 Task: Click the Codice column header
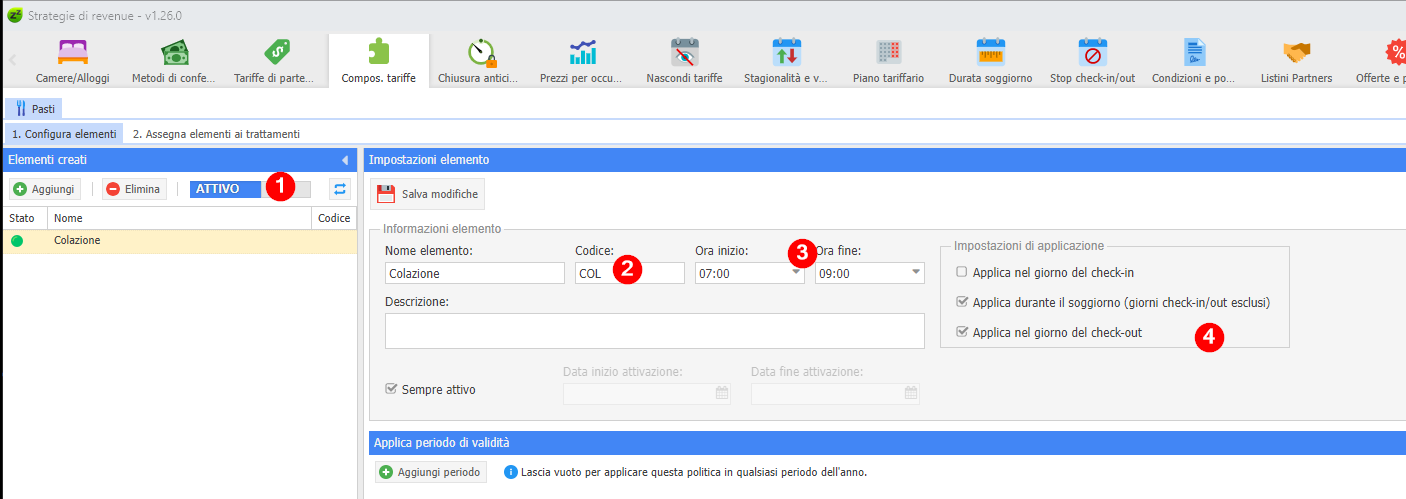coord(334,218)
